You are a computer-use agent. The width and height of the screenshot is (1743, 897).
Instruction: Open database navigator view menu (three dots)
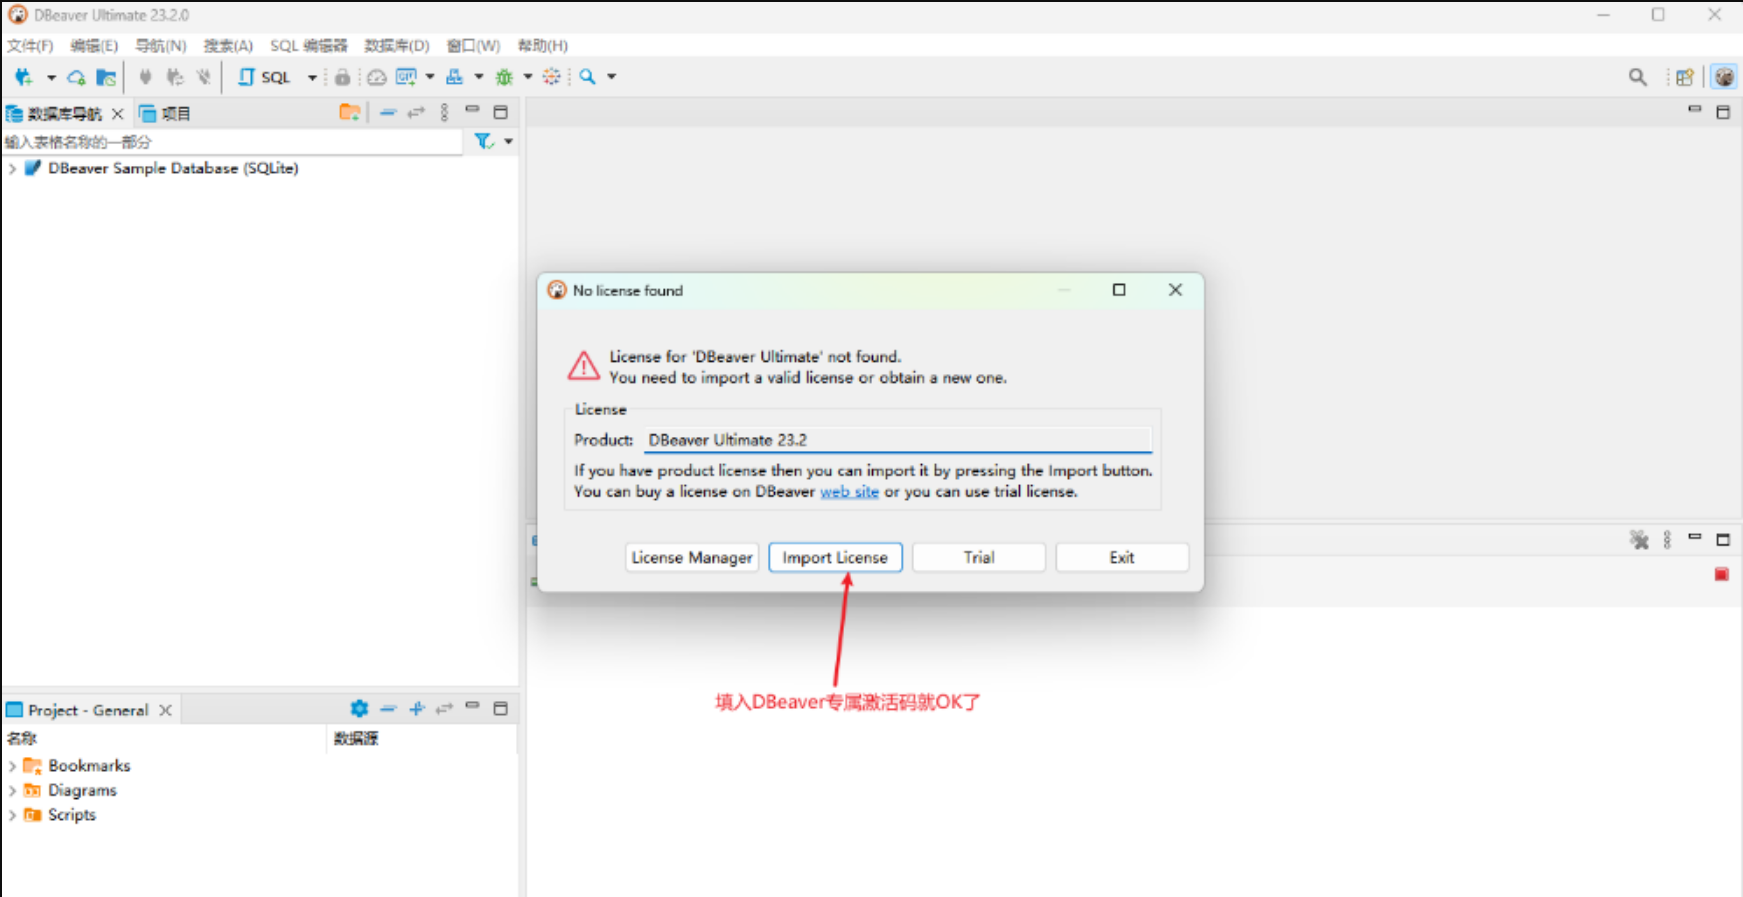[x=444, y=113]
